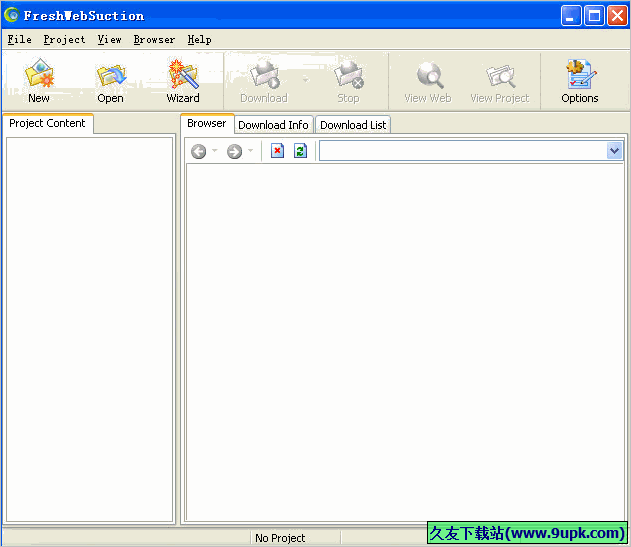Refresh page with green arrows icon
Image resolution: width=631 pixels, height=547 pixels.
300,151
